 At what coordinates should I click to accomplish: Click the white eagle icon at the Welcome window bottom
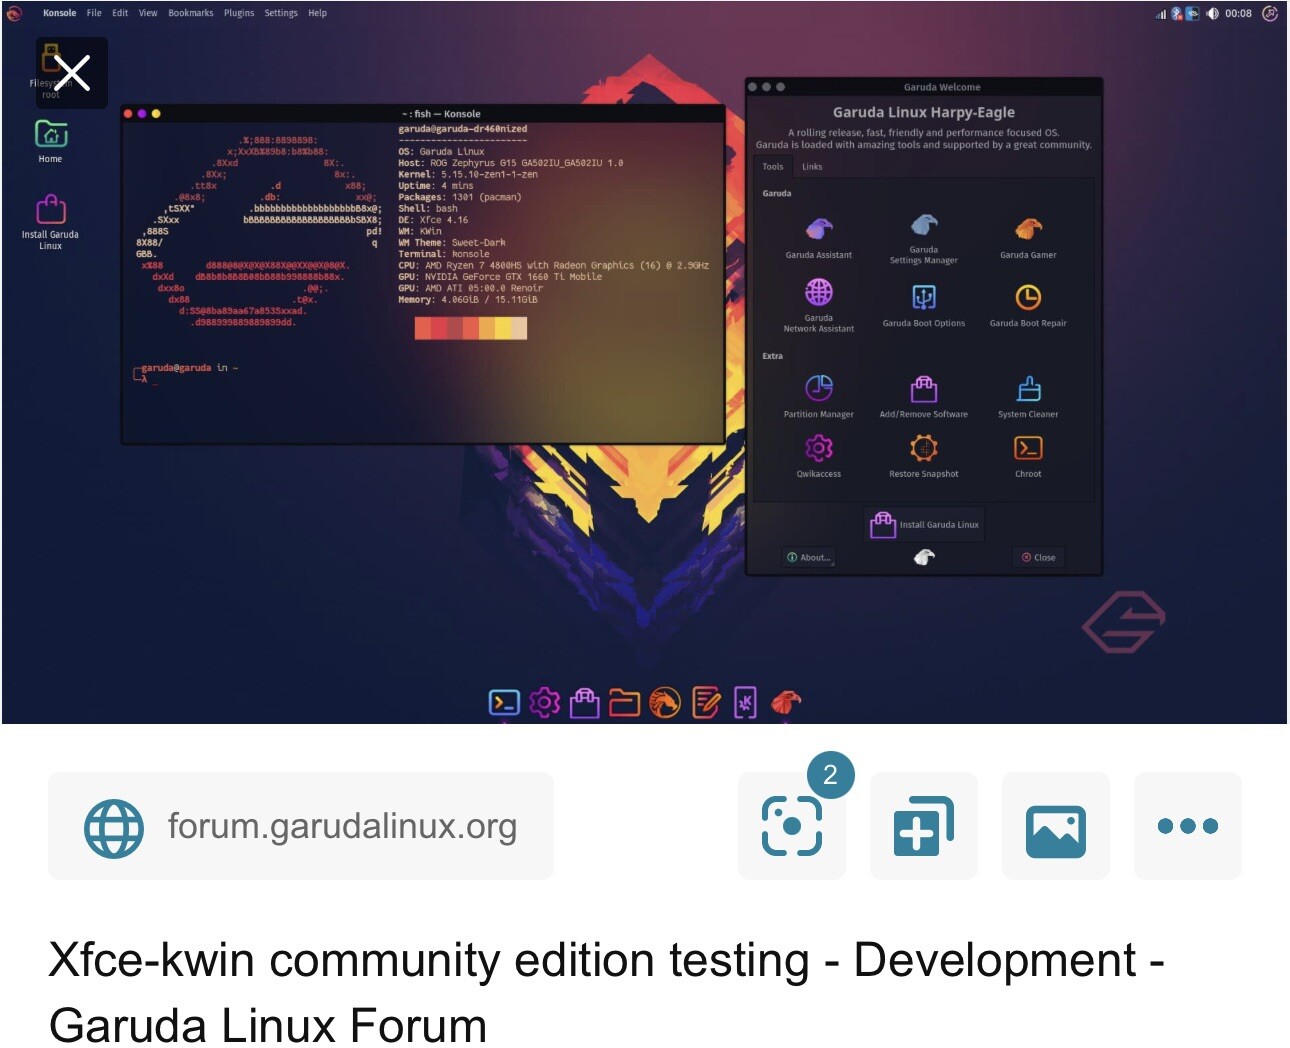(x=924, y=557)
